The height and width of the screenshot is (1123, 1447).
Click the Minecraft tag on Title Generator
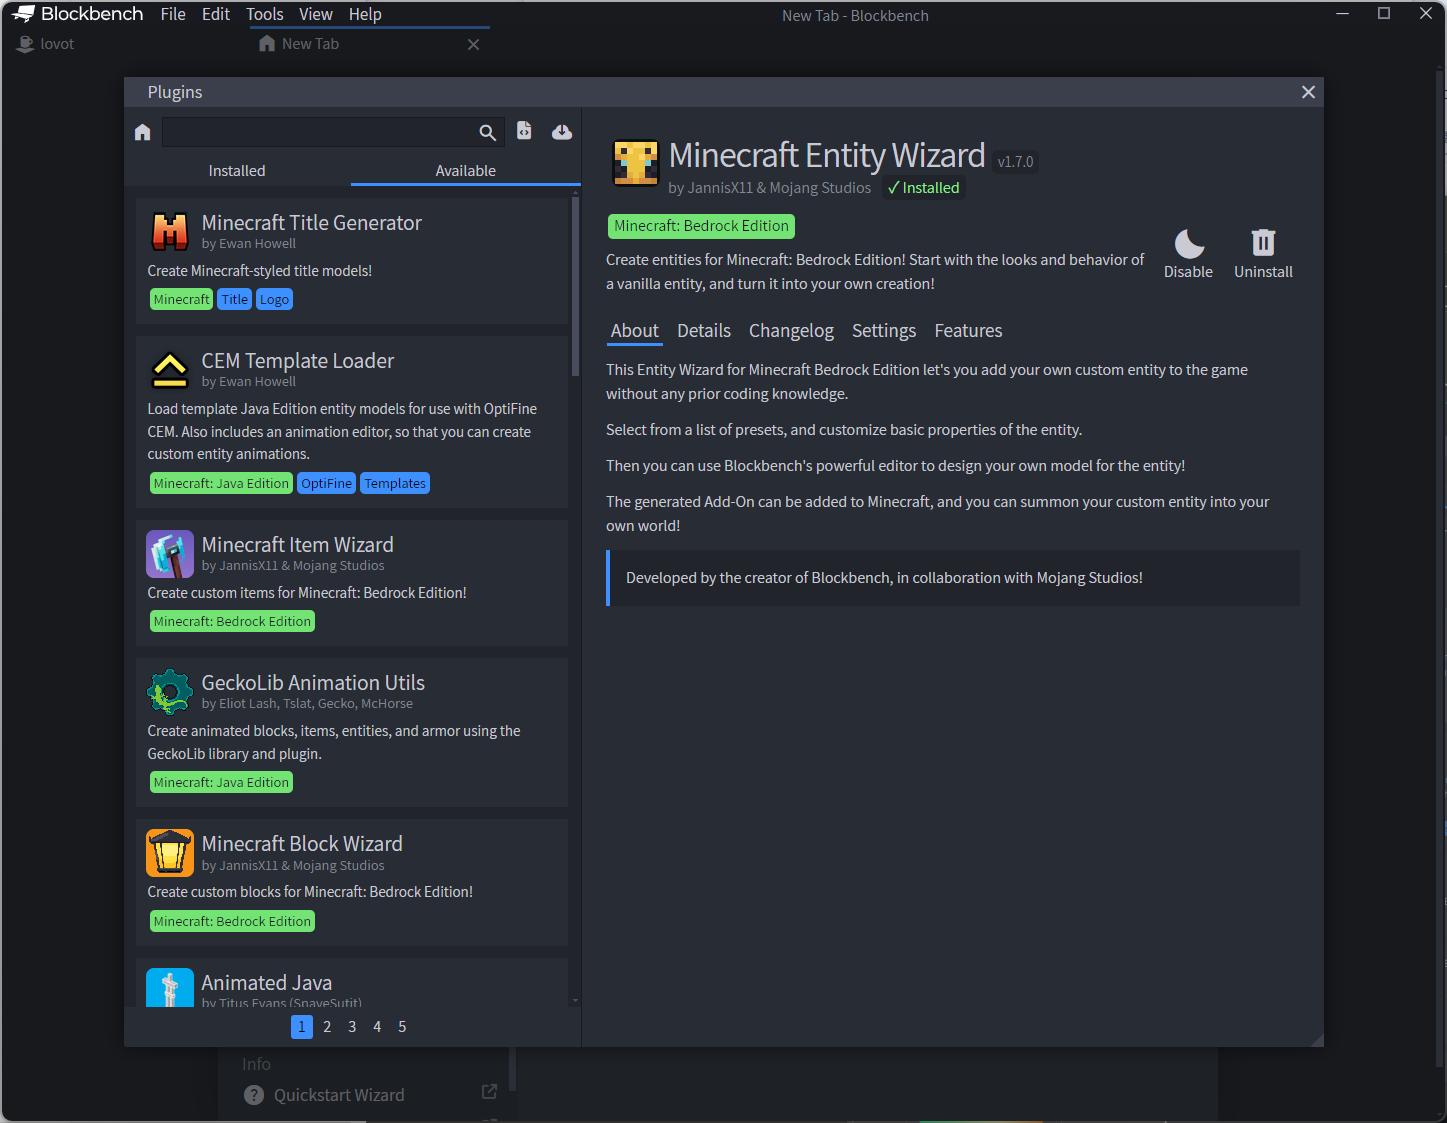(181, 300)
